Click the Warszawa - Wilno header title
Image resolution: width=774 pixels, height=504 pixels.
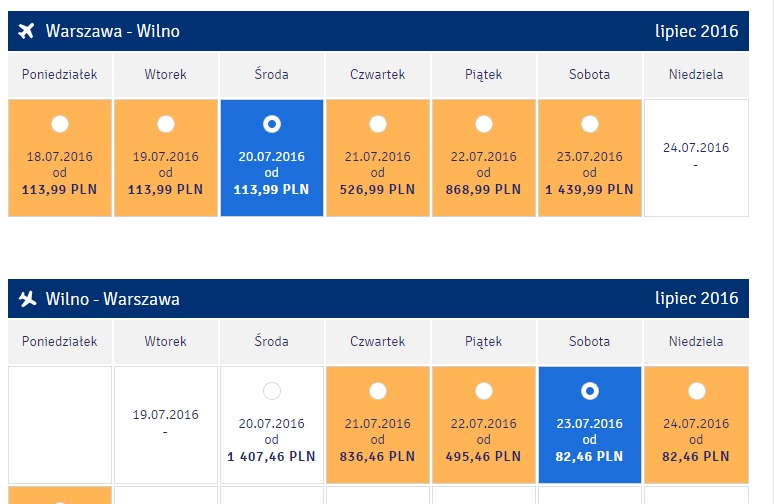(x=113, y=31)
